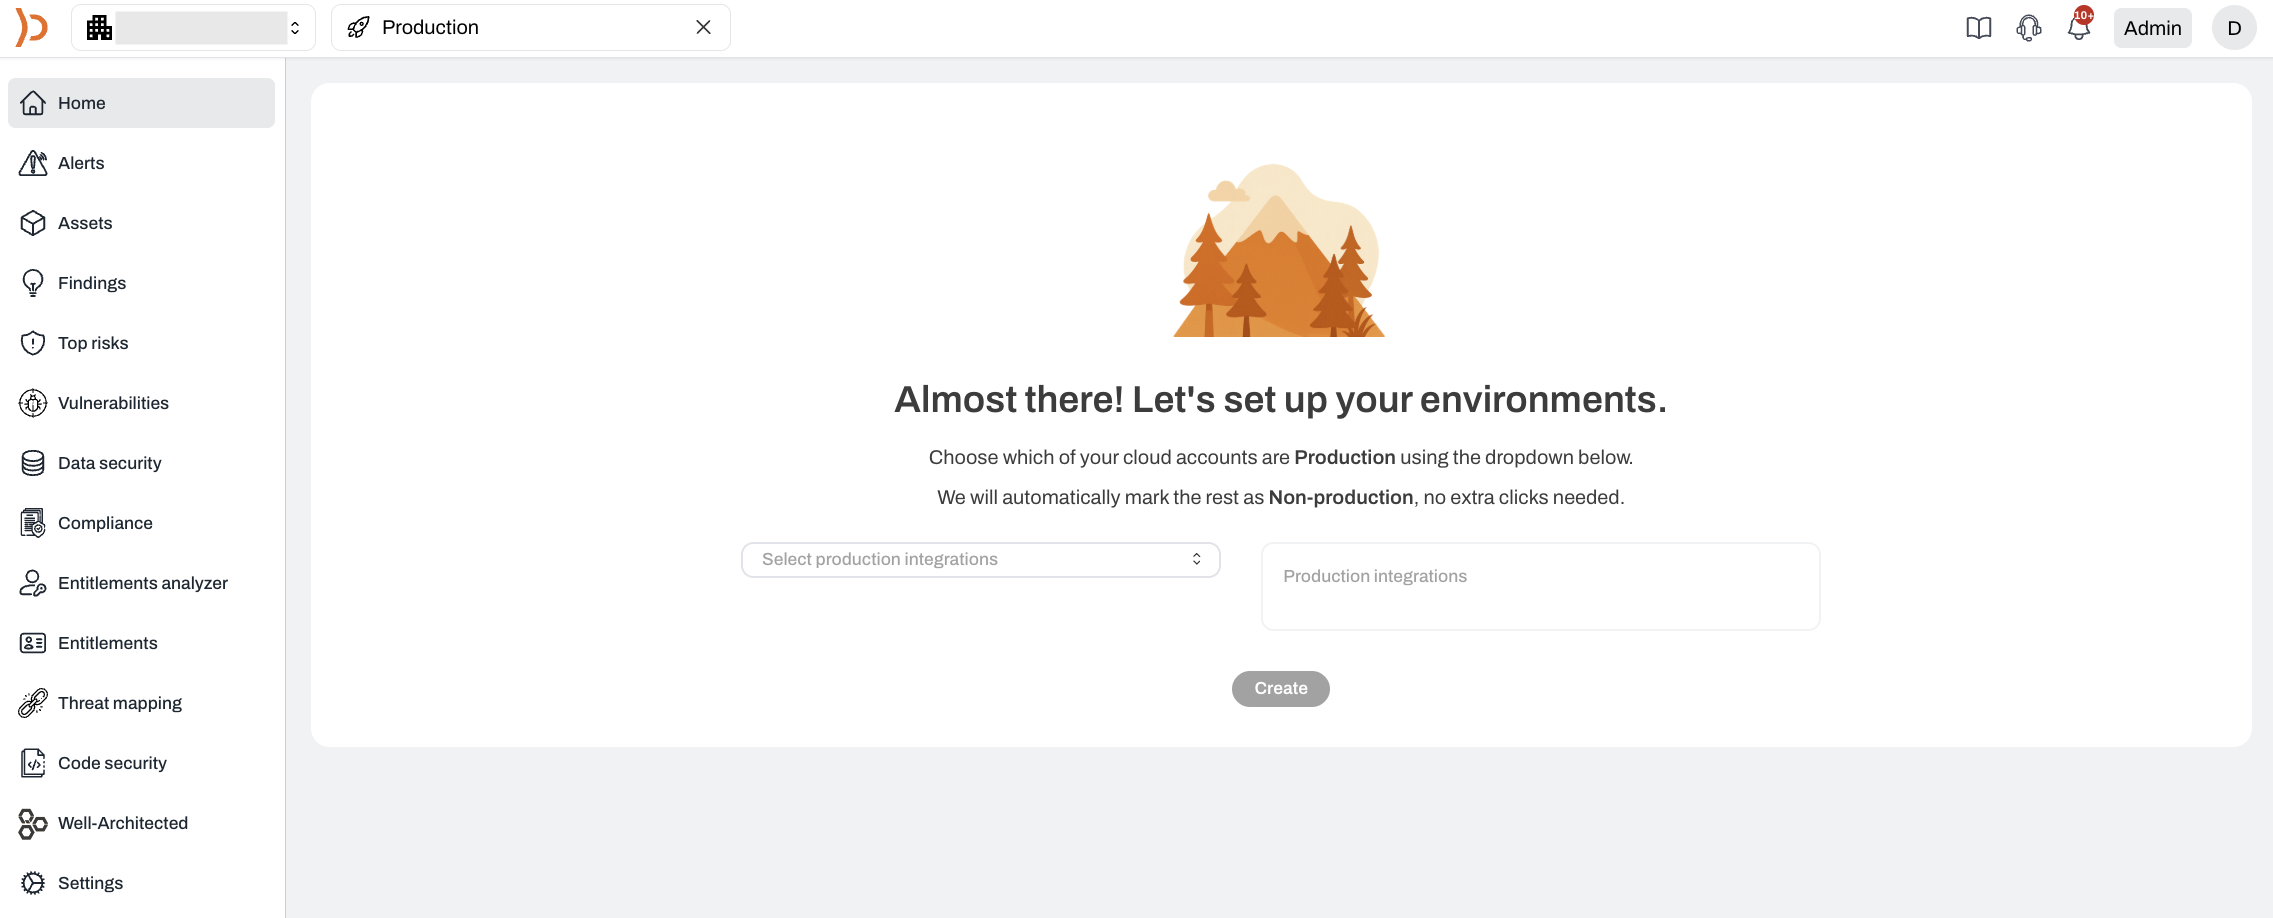Click the support headset icon
The height and width of the screenshot is (918, 2273).
2028,27
